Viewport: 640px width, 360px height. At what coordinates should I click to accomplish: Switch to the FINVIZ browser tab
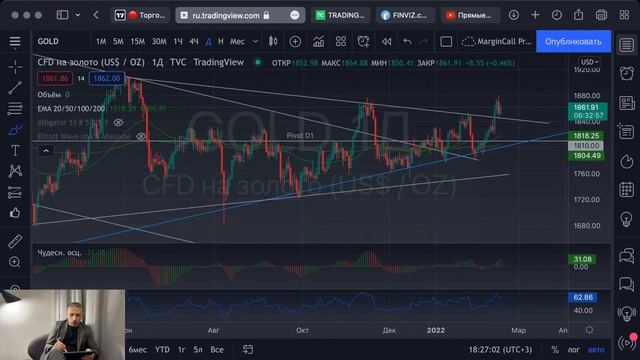tap(405, 15)
